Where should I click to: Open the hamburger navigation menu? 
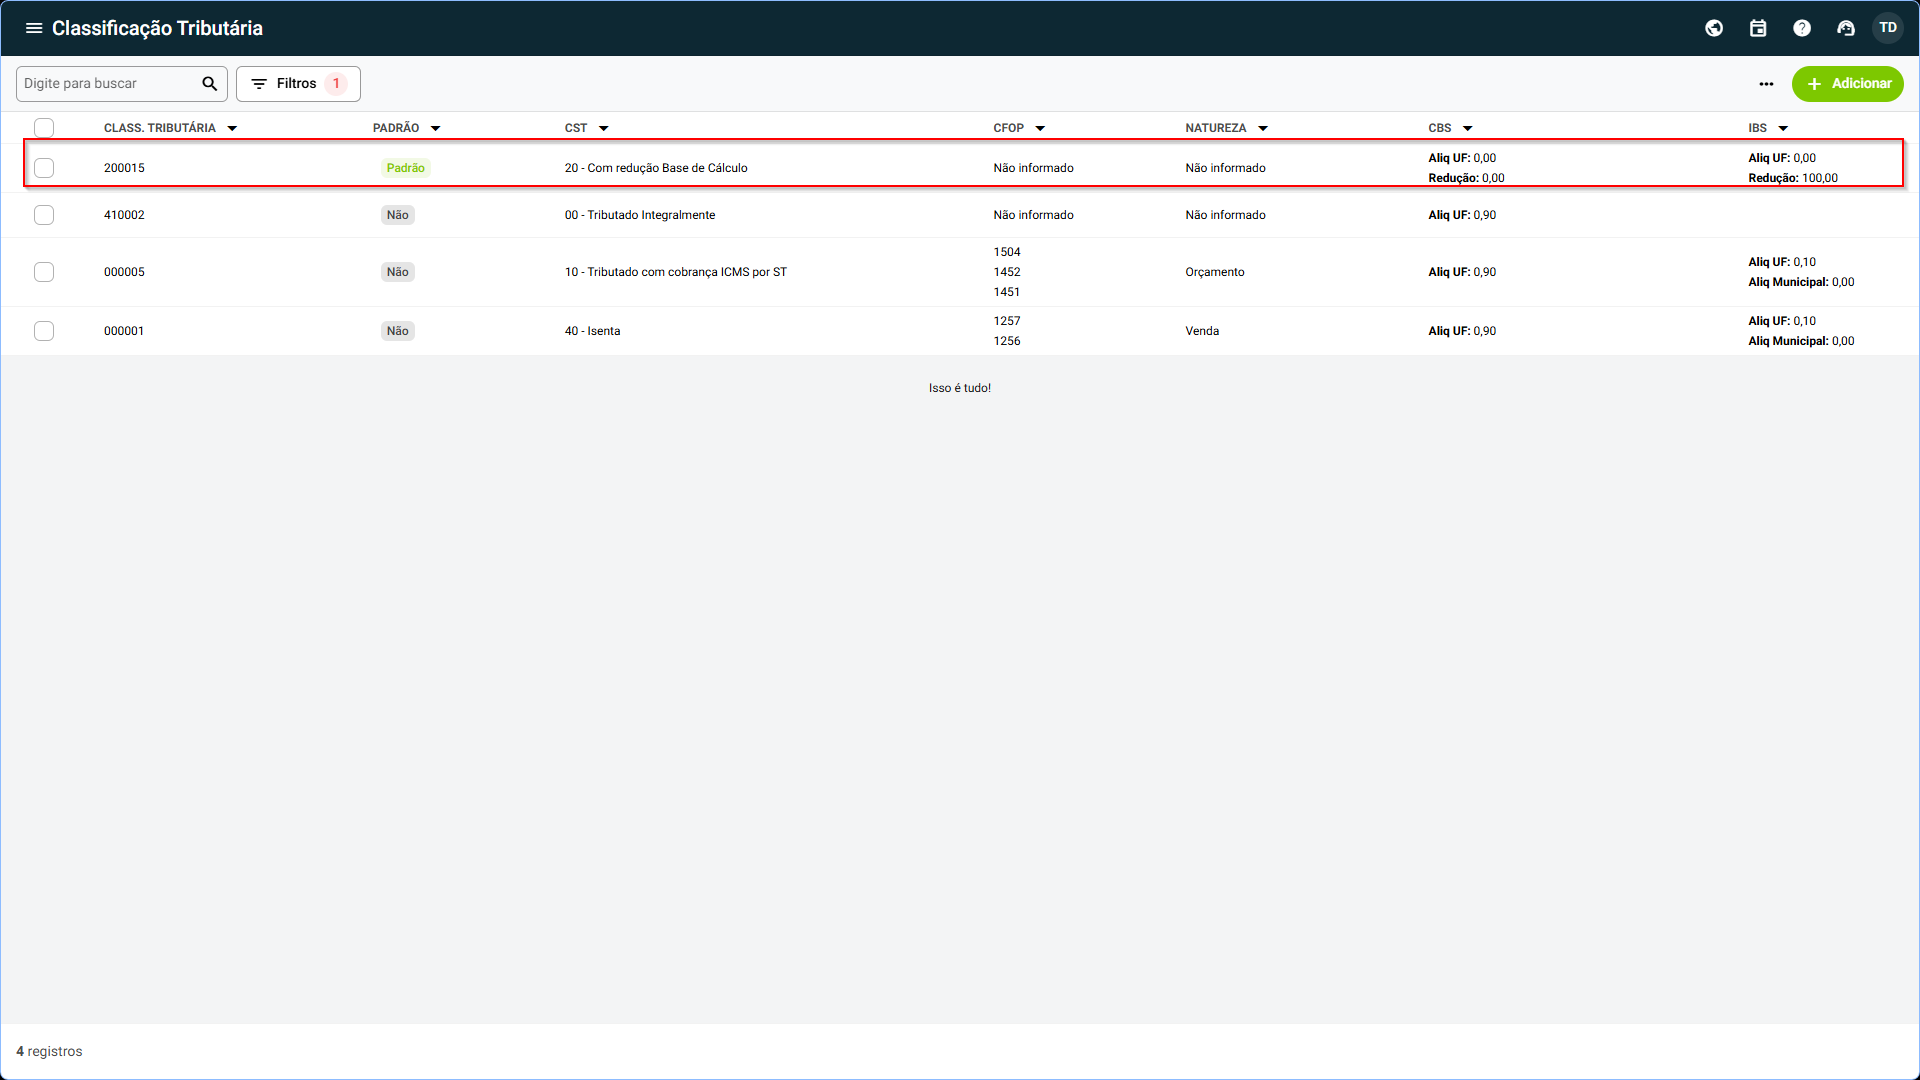(x=34, y=28)
